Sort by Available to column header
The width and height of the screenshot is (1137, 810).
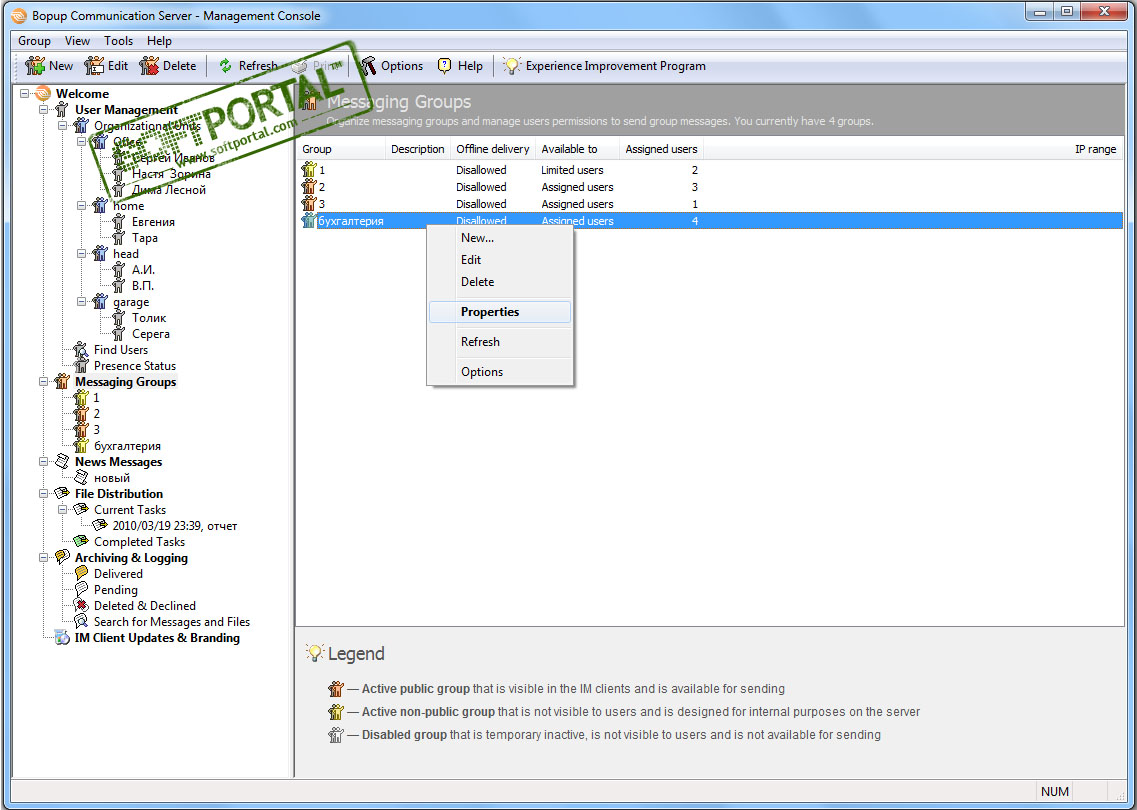[577, 149]
